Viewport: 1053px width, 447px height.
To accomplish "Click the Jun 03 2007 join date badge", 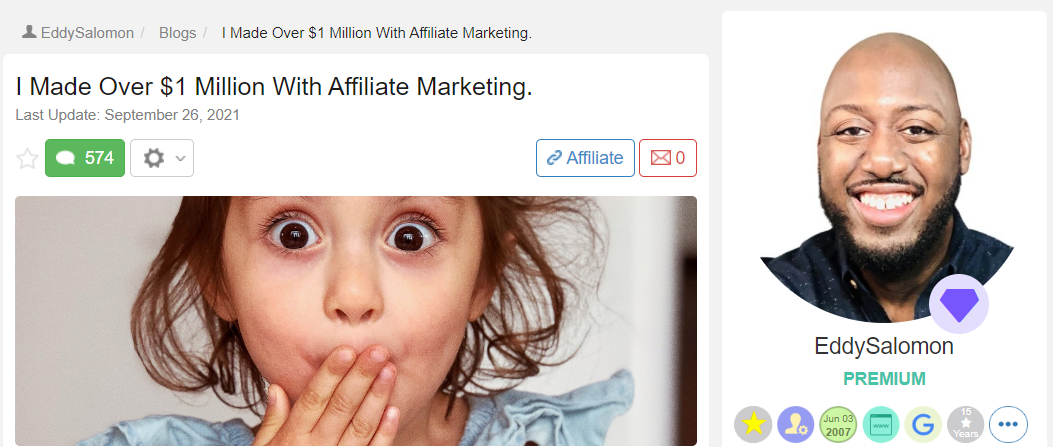I will point(838,424).
